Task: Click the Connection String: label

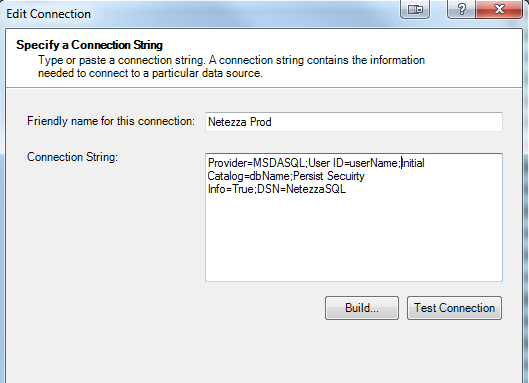Action: pyautogui.click(x=72, y=157)
